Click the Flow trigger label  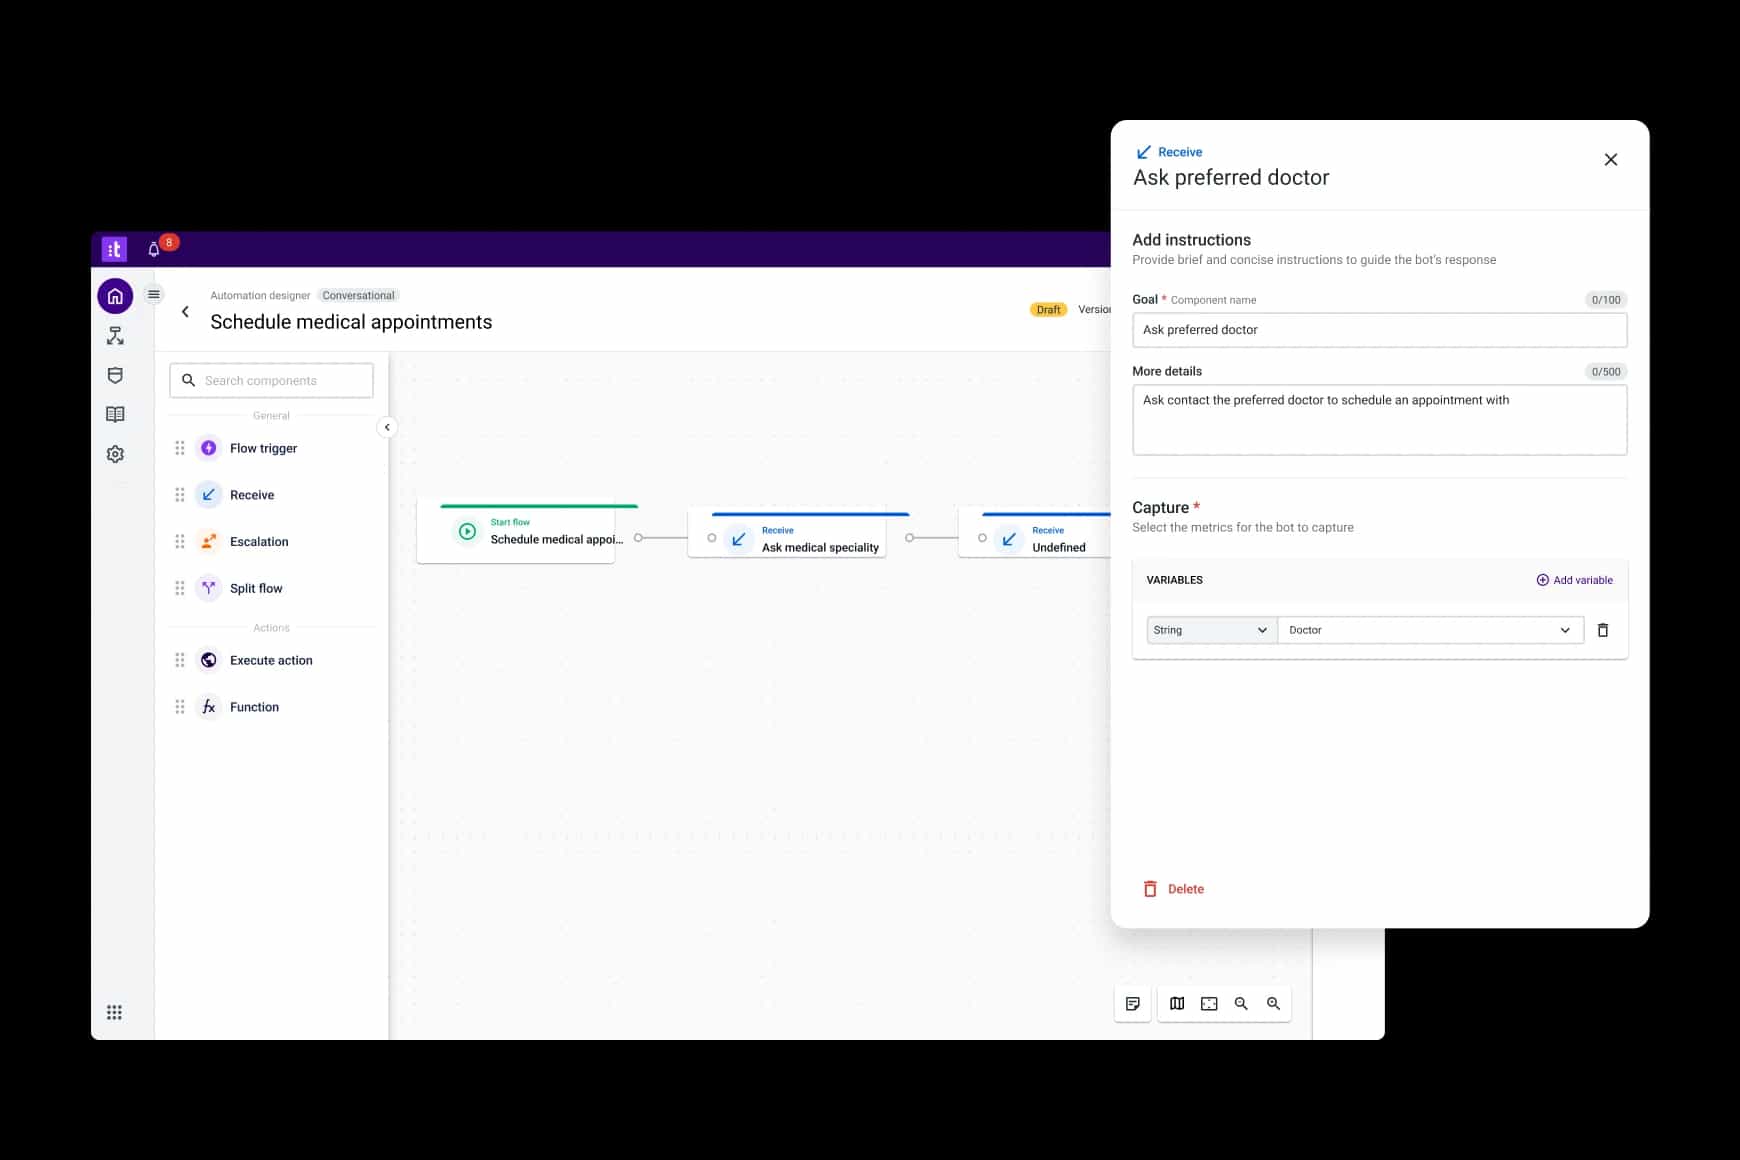pos(263,448)
